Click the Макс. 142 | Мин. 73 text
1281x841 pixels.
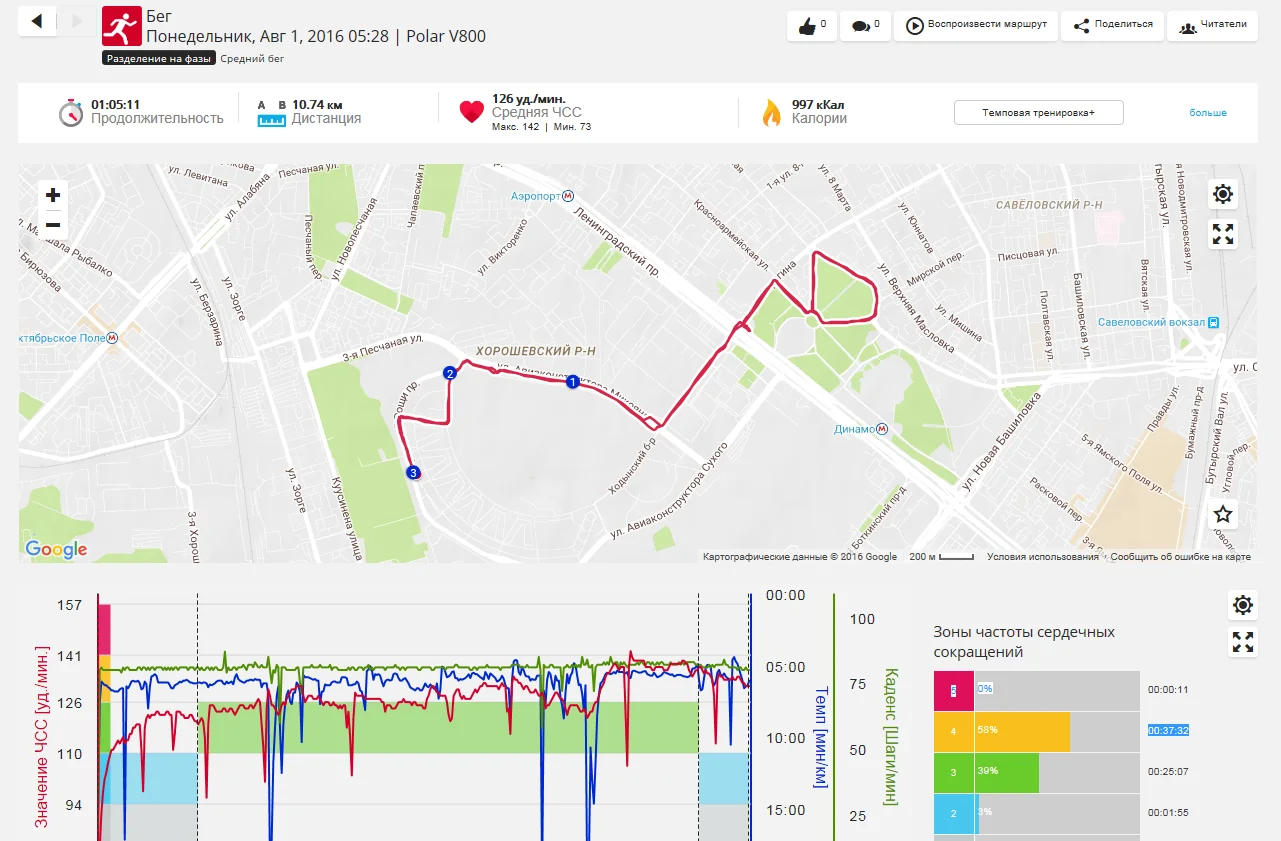[x=541, y=127]
